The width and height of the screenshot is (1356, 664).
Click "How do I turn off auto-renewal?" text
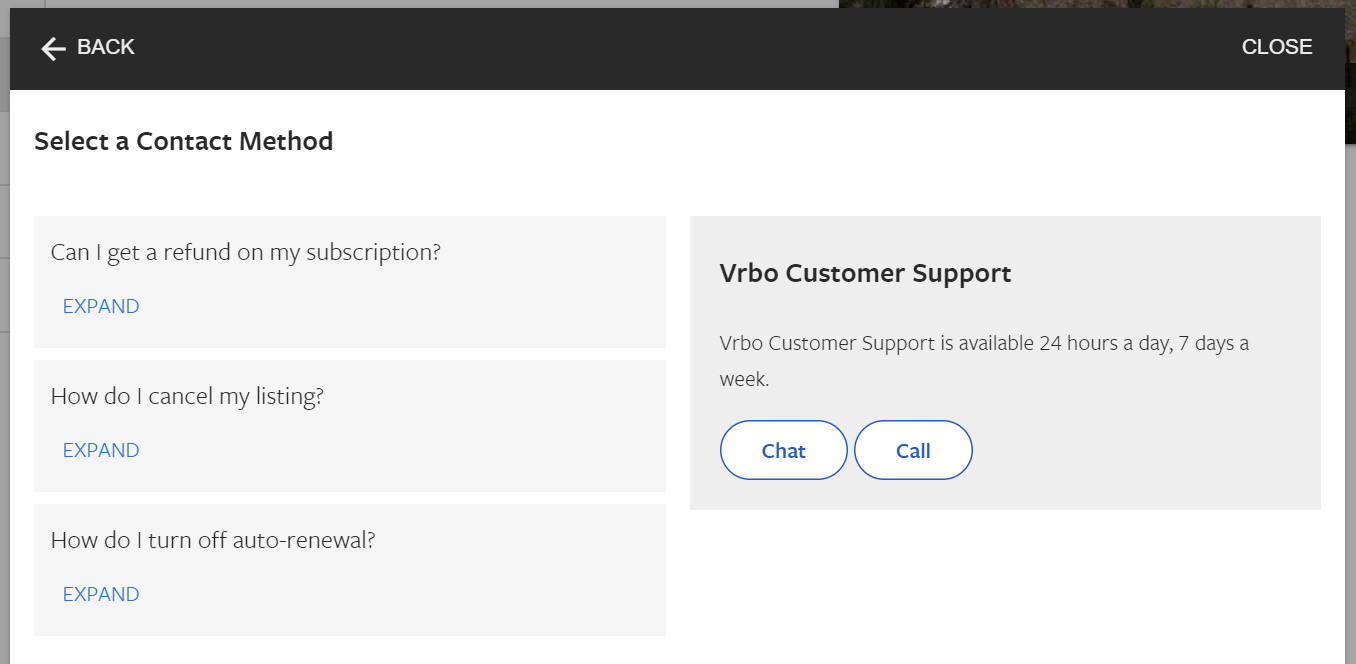pos(213,540)
